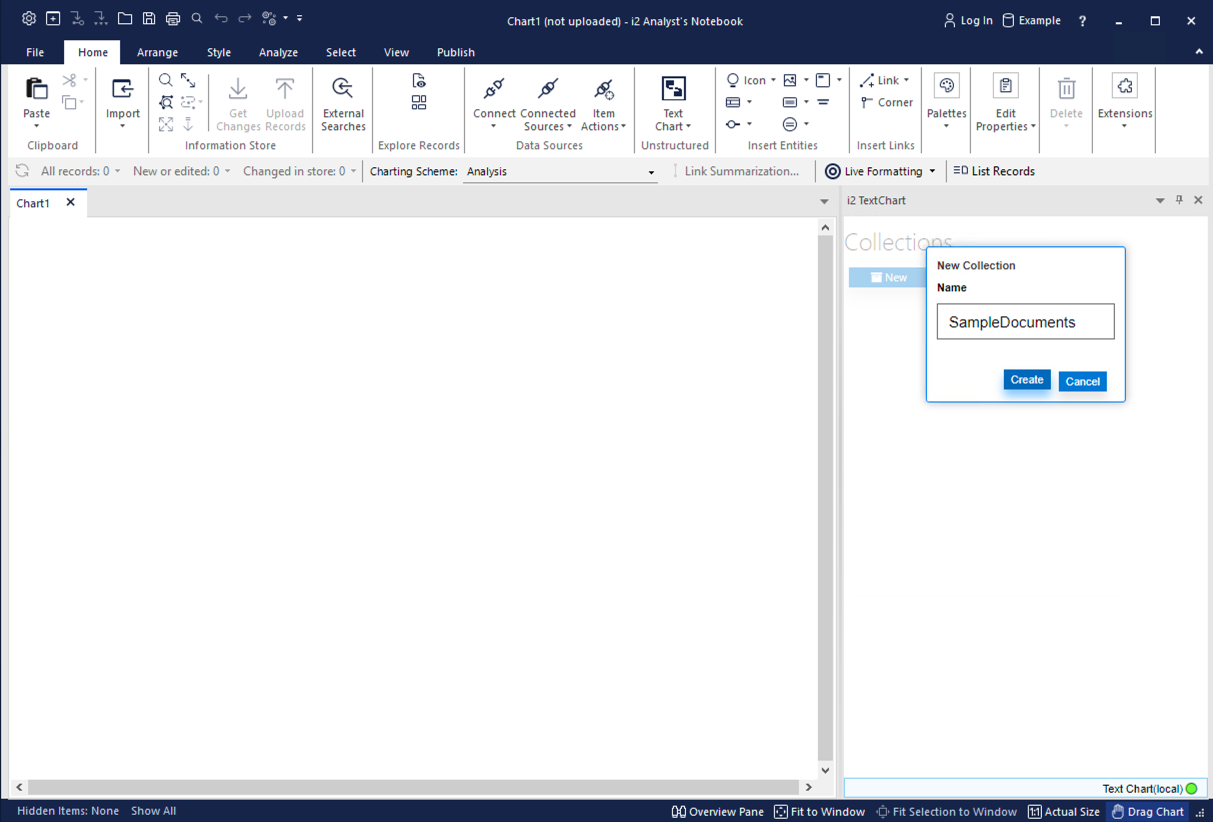Enable Drag Chart mode

[x=1148, y=812]
